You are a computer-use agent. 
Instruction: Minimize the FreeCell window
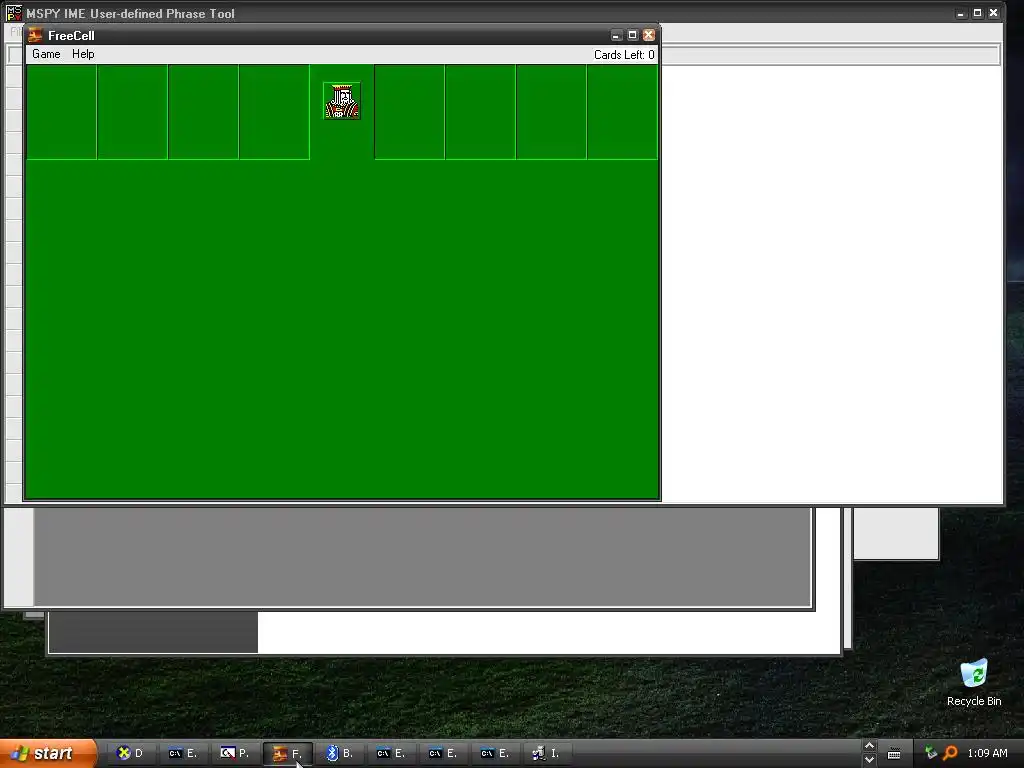pyautogui.click(x=616, y=35)
